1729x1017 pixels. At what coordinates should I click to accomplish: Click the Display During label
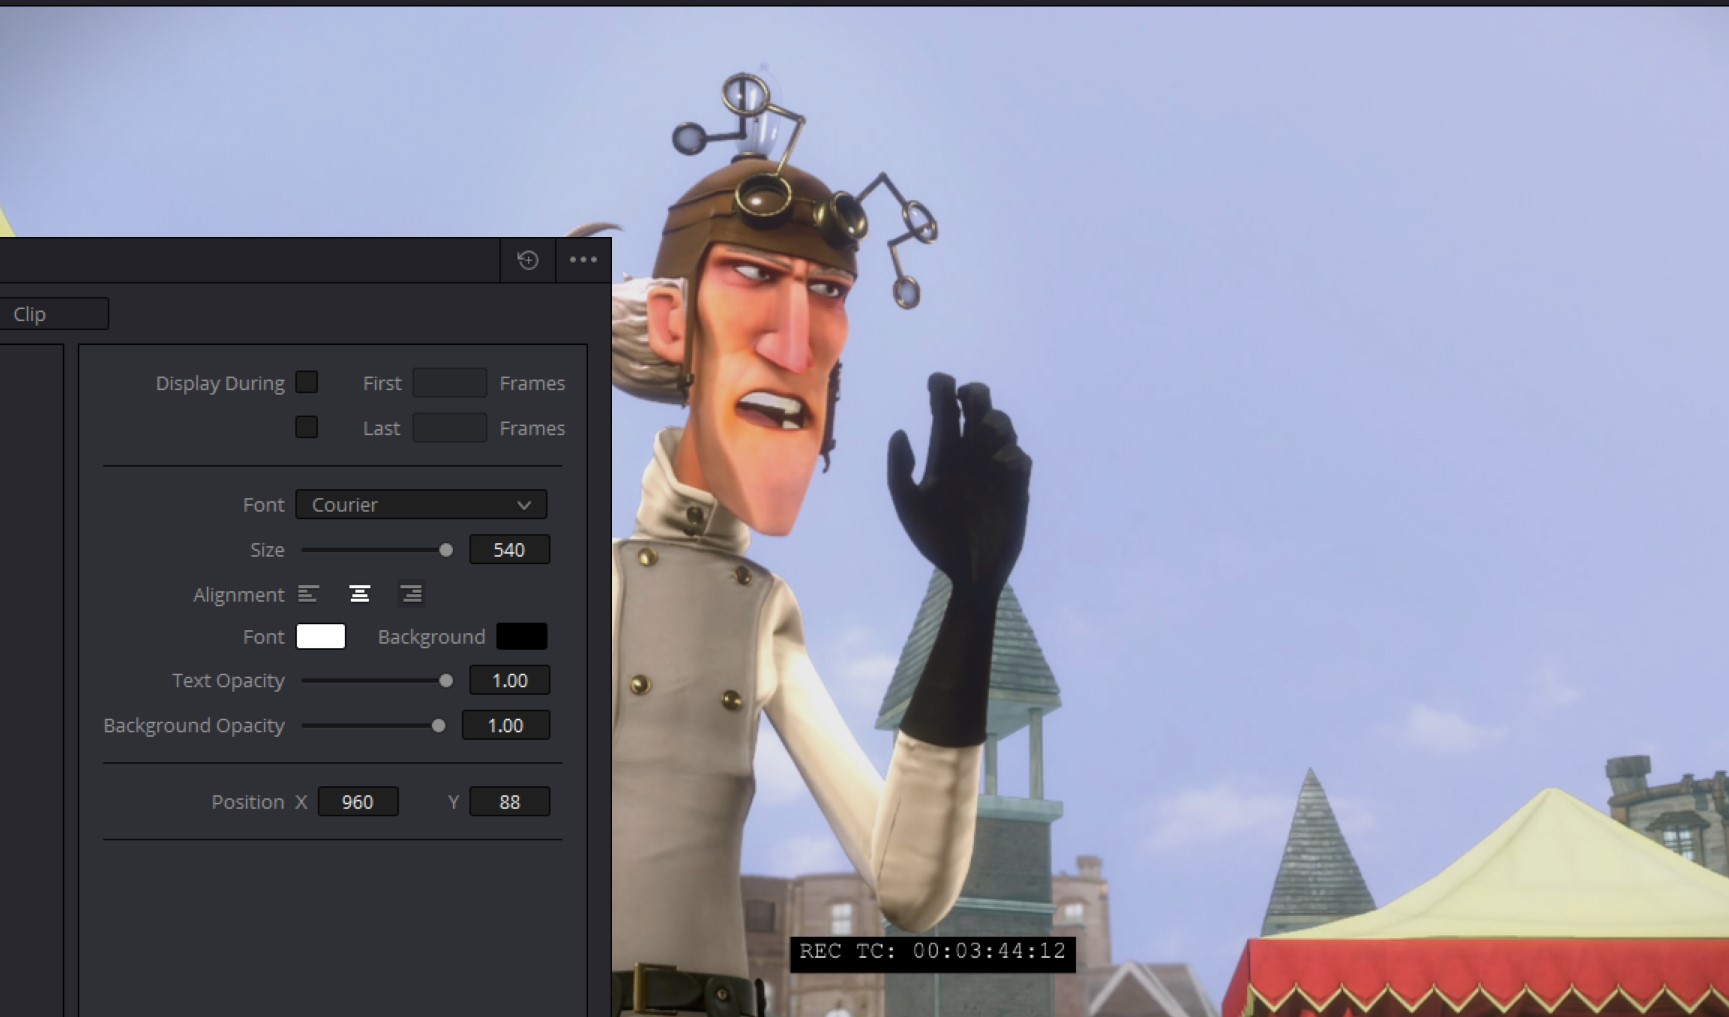pos(220,383)
